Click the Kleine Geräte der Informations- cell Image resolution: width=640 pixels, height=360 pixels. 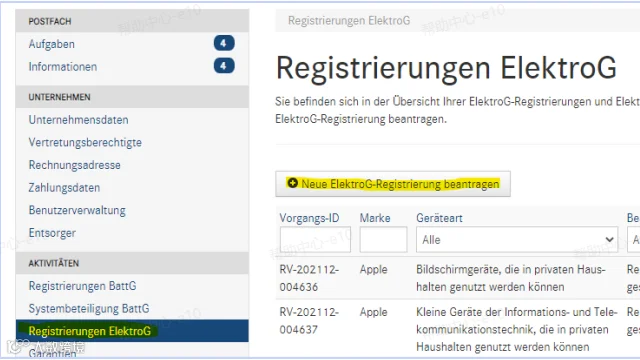516,329
